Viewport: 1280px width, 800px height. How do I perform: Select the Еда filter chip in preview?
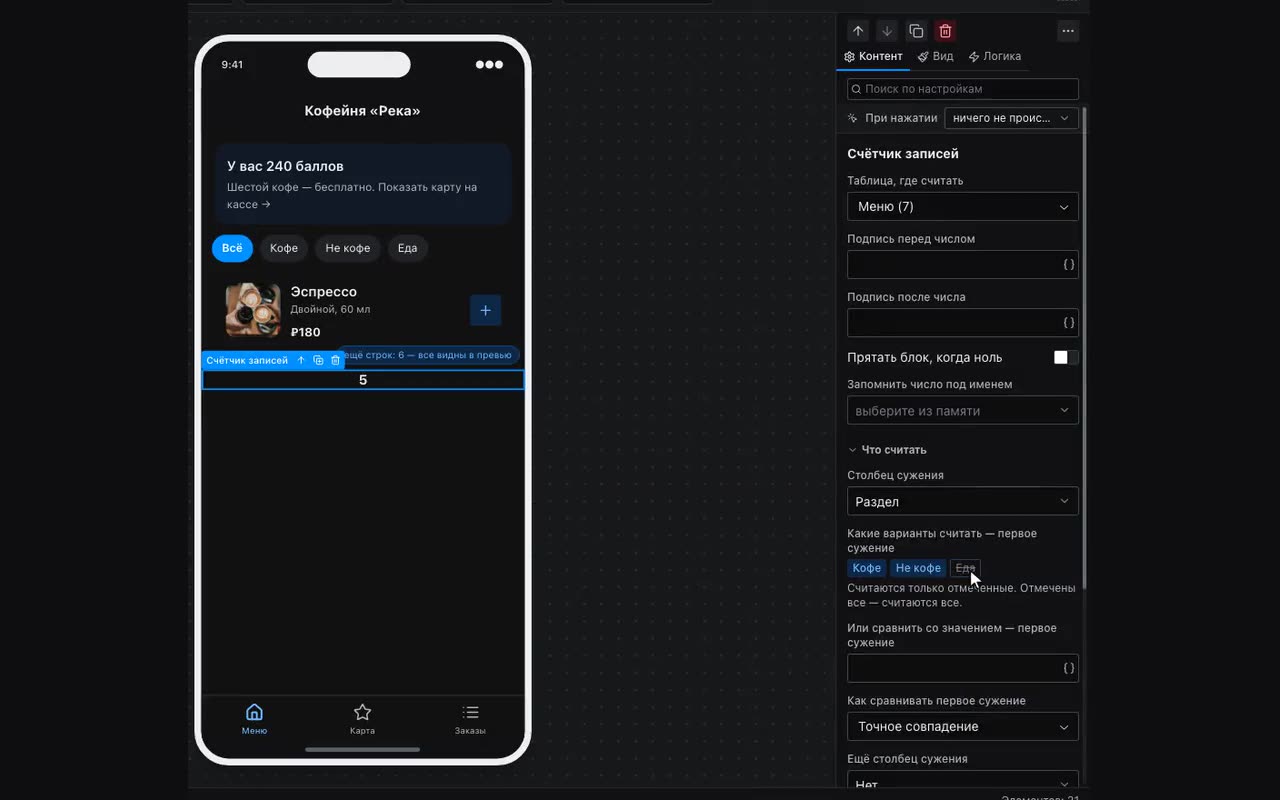click(407, 248)
